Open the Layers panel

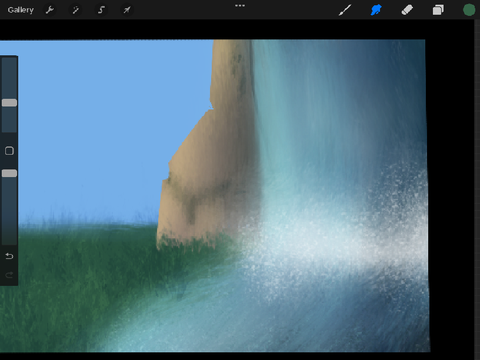click(x=438, y=10)
